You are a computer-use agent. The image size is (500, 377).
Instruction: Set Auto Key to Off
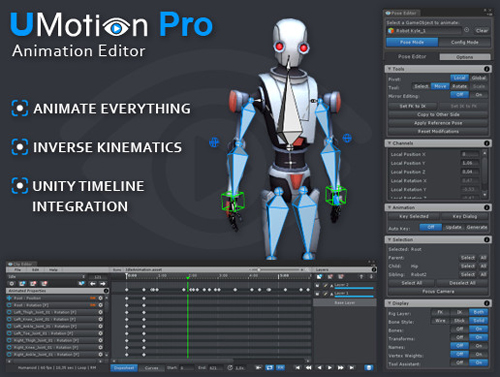[x=431, y=227]
